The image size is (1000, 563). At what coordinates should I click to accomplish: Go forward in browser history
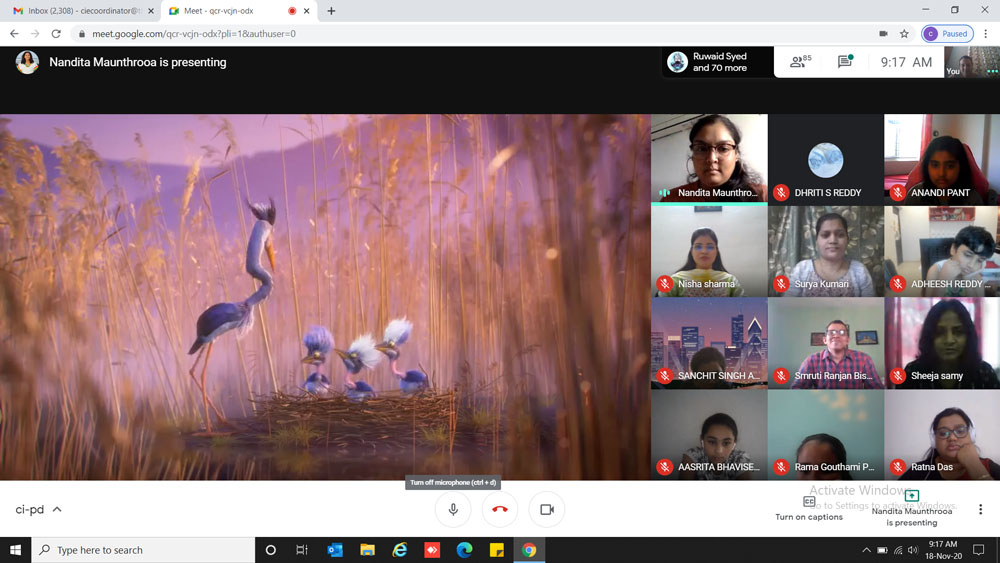pos(35,34)
